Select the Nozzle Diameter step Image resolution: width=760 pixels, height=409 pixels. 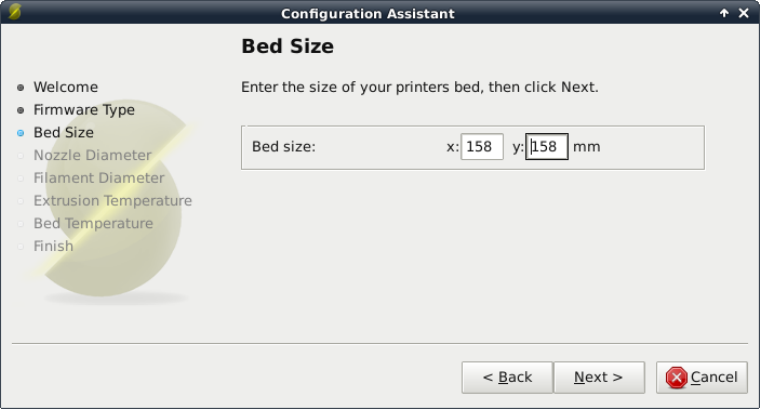92,155
